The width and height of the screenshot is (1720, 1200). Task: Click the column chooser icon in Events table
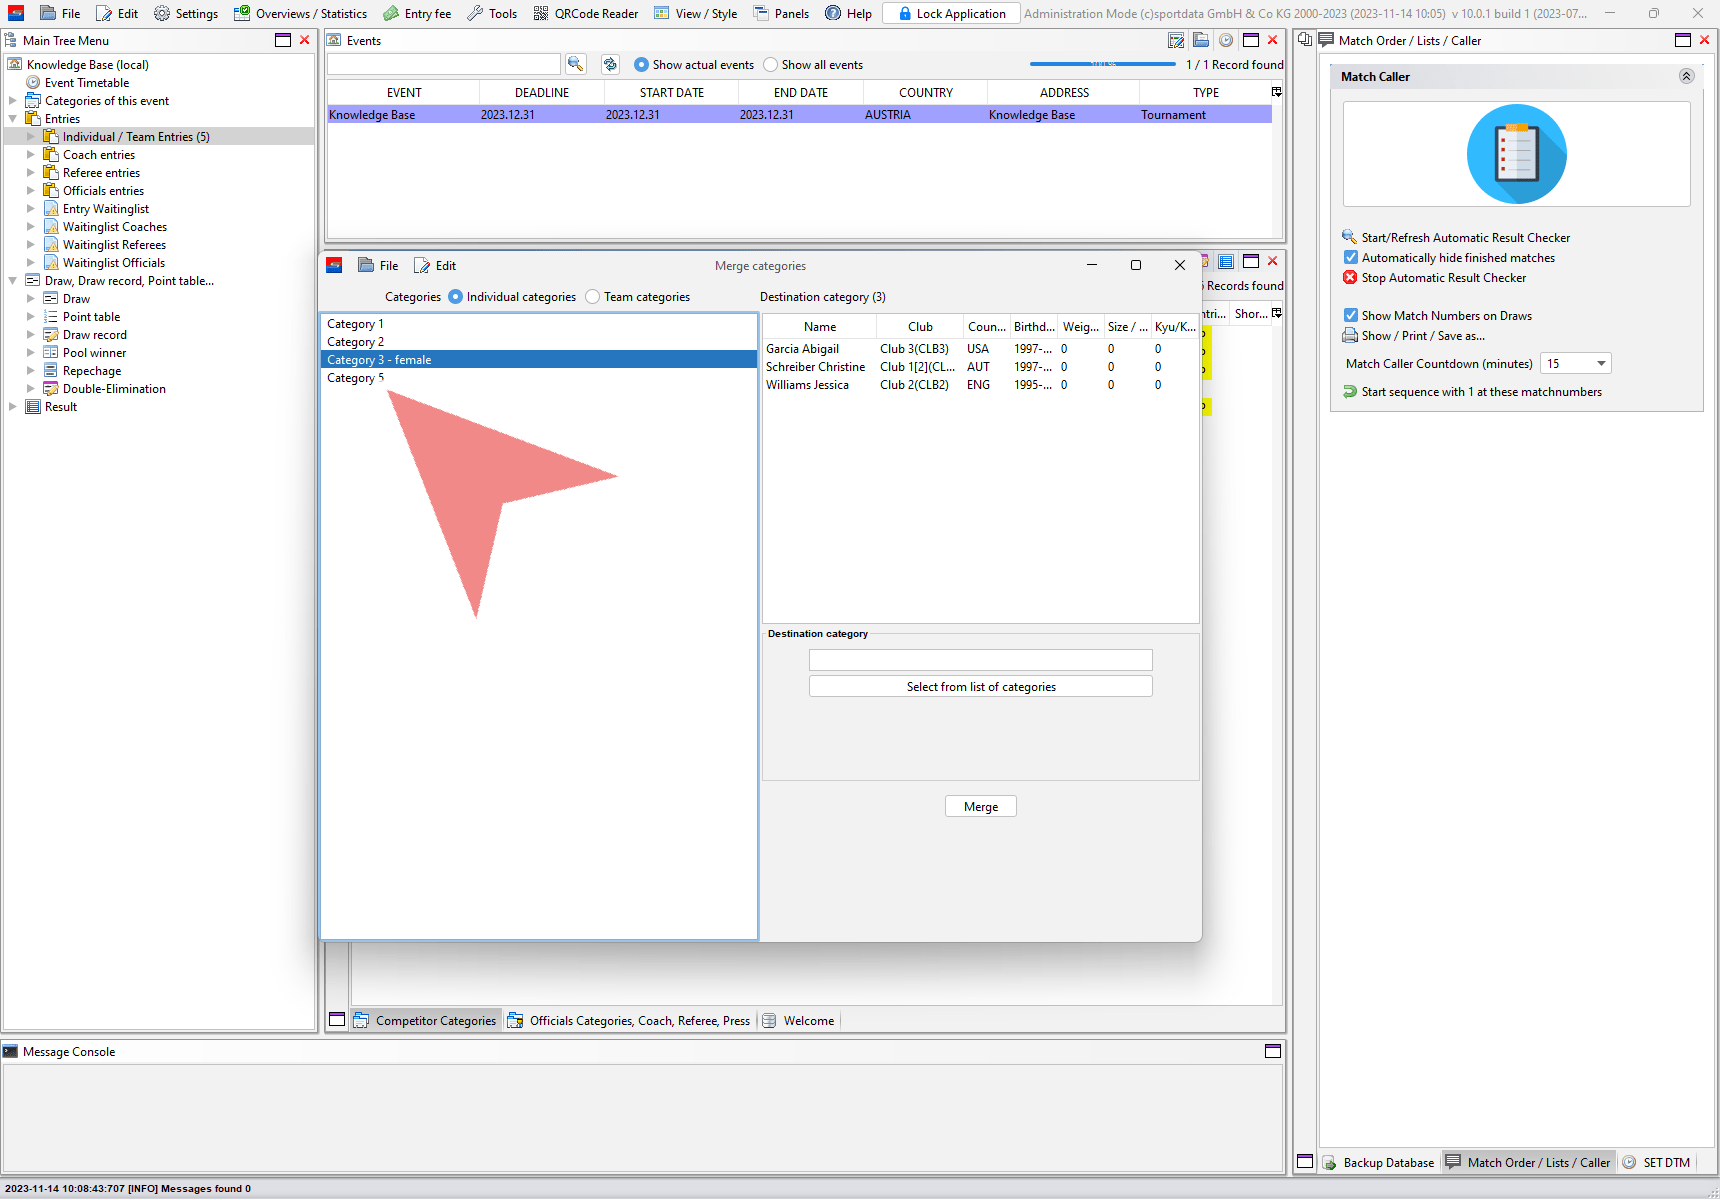(1276, 92)
